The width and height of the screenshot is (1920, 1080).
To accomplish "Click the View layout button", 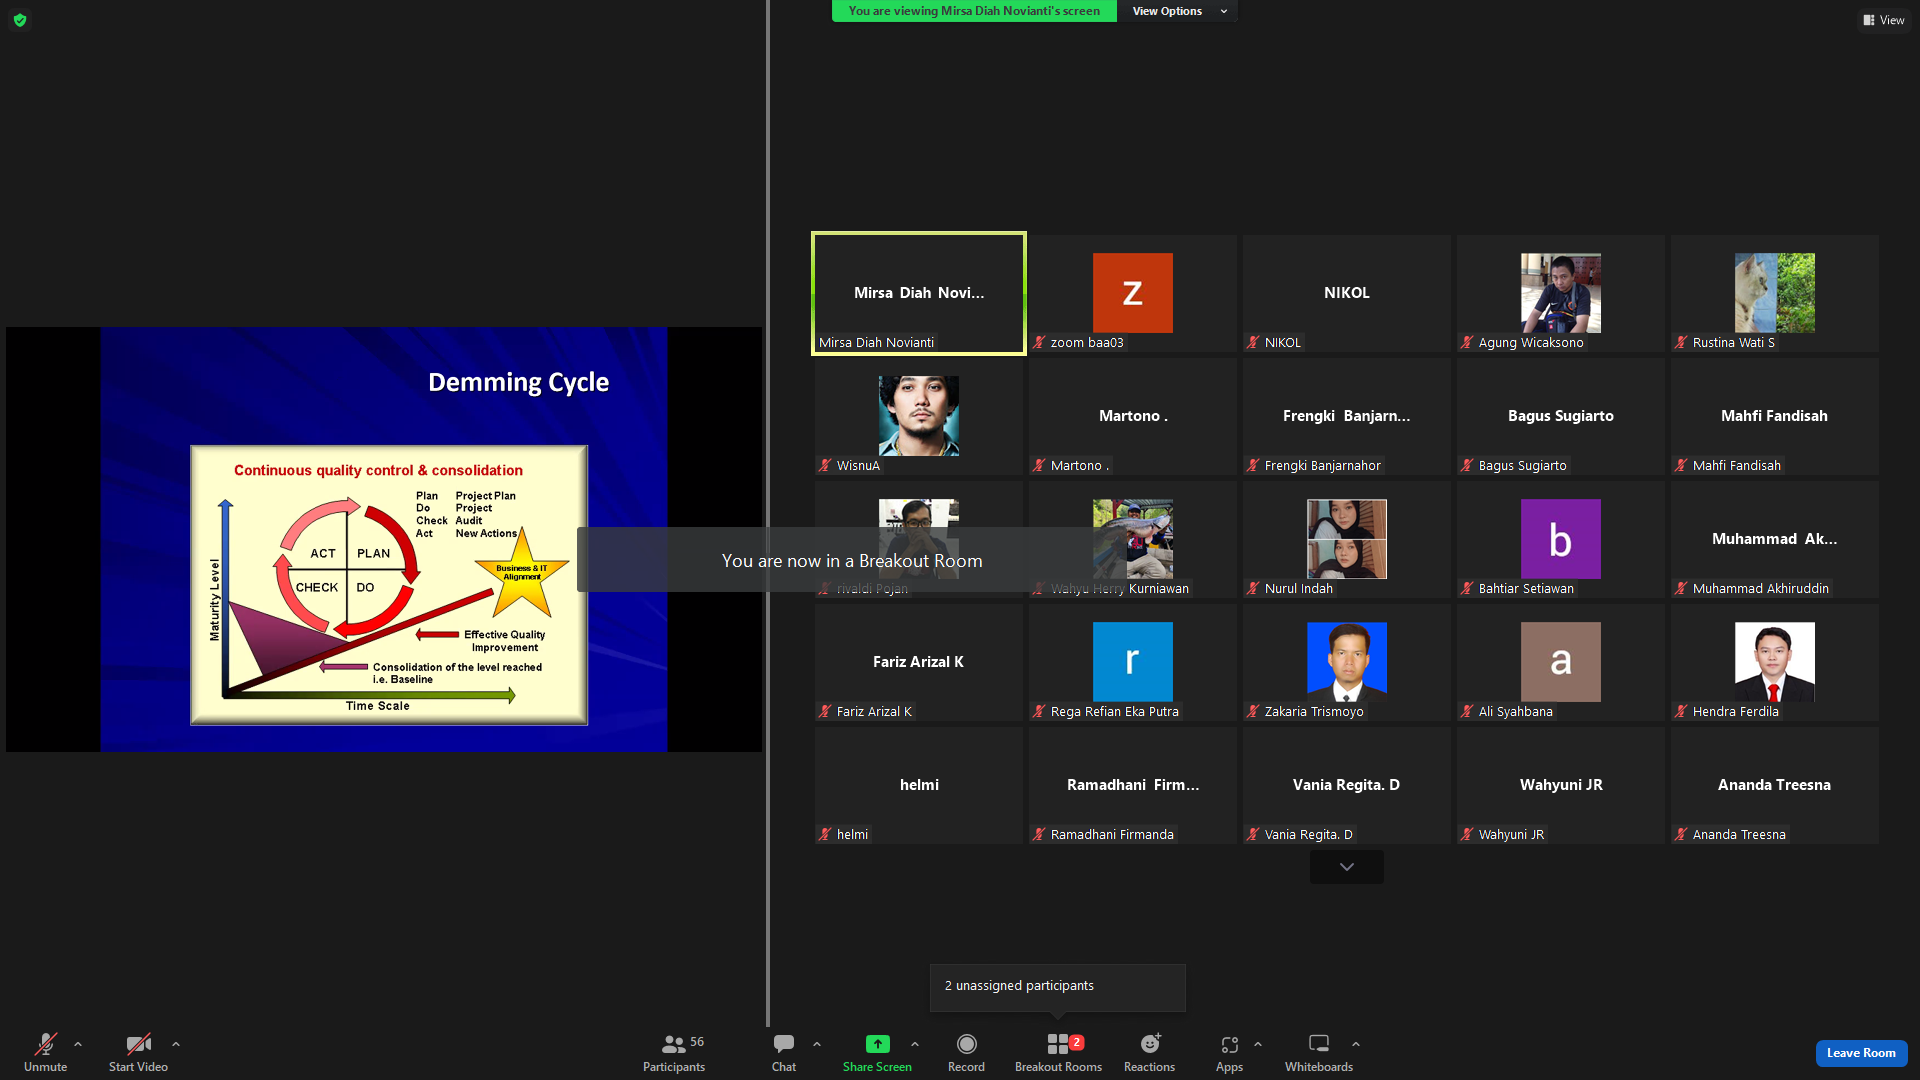I will pos(1884,20).
